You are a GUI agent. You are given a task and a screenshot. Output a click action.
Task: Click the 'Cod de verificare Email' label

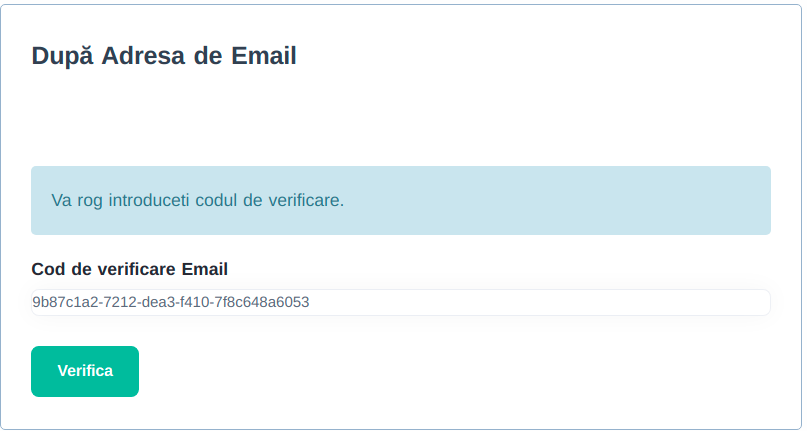pos(130,269)
